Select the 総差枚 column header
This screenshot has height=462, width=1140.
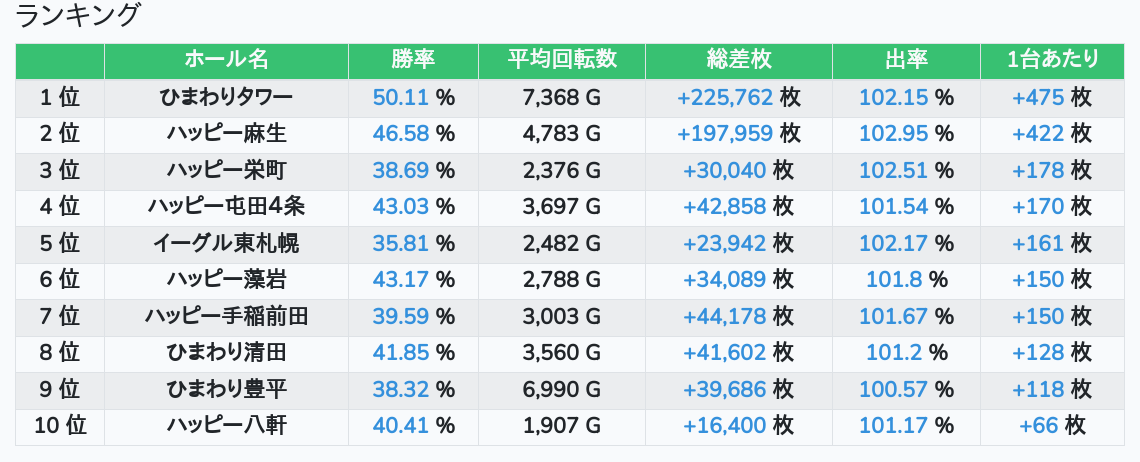tap(738, 60)
